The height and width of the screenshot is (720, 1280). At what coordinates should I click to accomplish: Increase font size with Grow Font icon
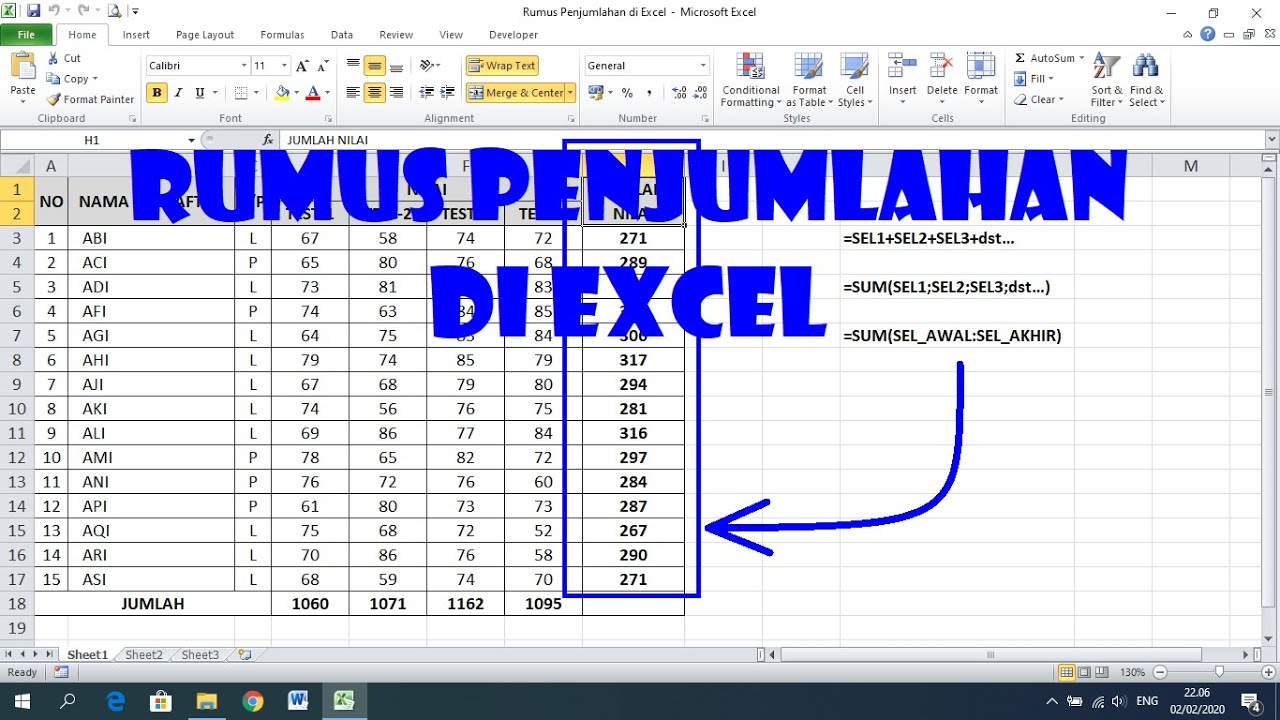[302, 65]
